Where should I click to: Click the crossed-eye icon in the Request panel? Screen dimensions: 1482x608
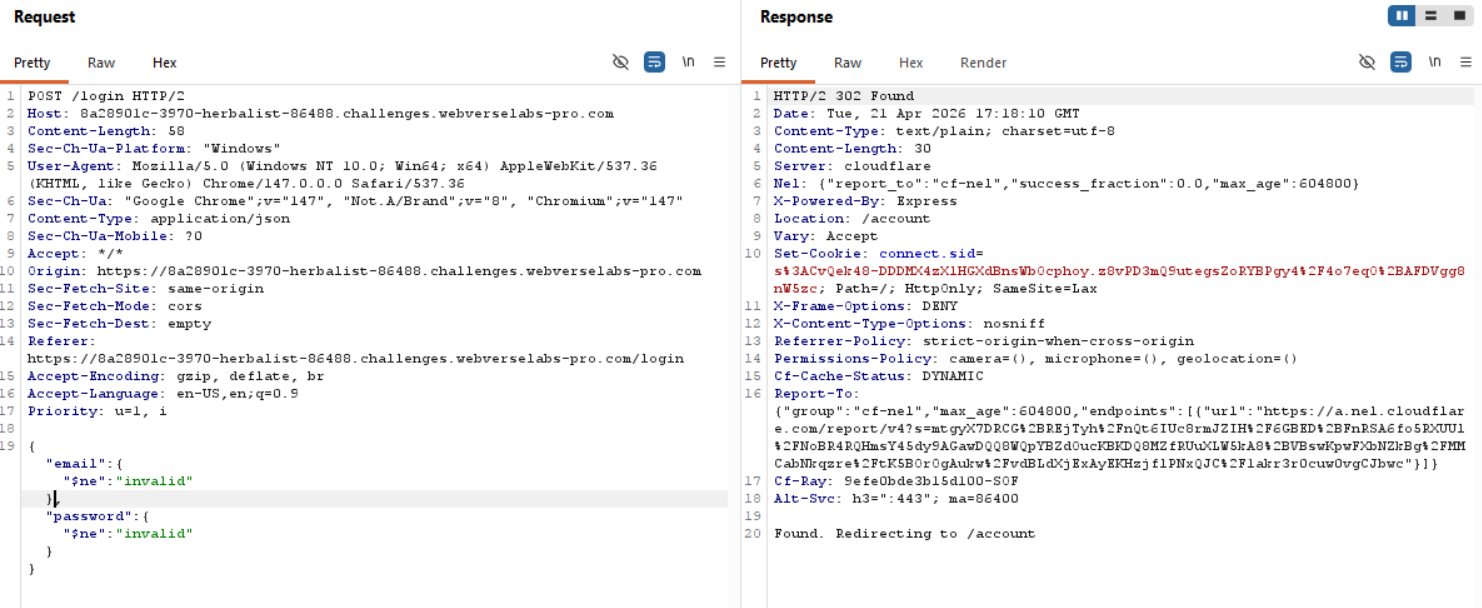pyautogui.click(x=621, y=62)
